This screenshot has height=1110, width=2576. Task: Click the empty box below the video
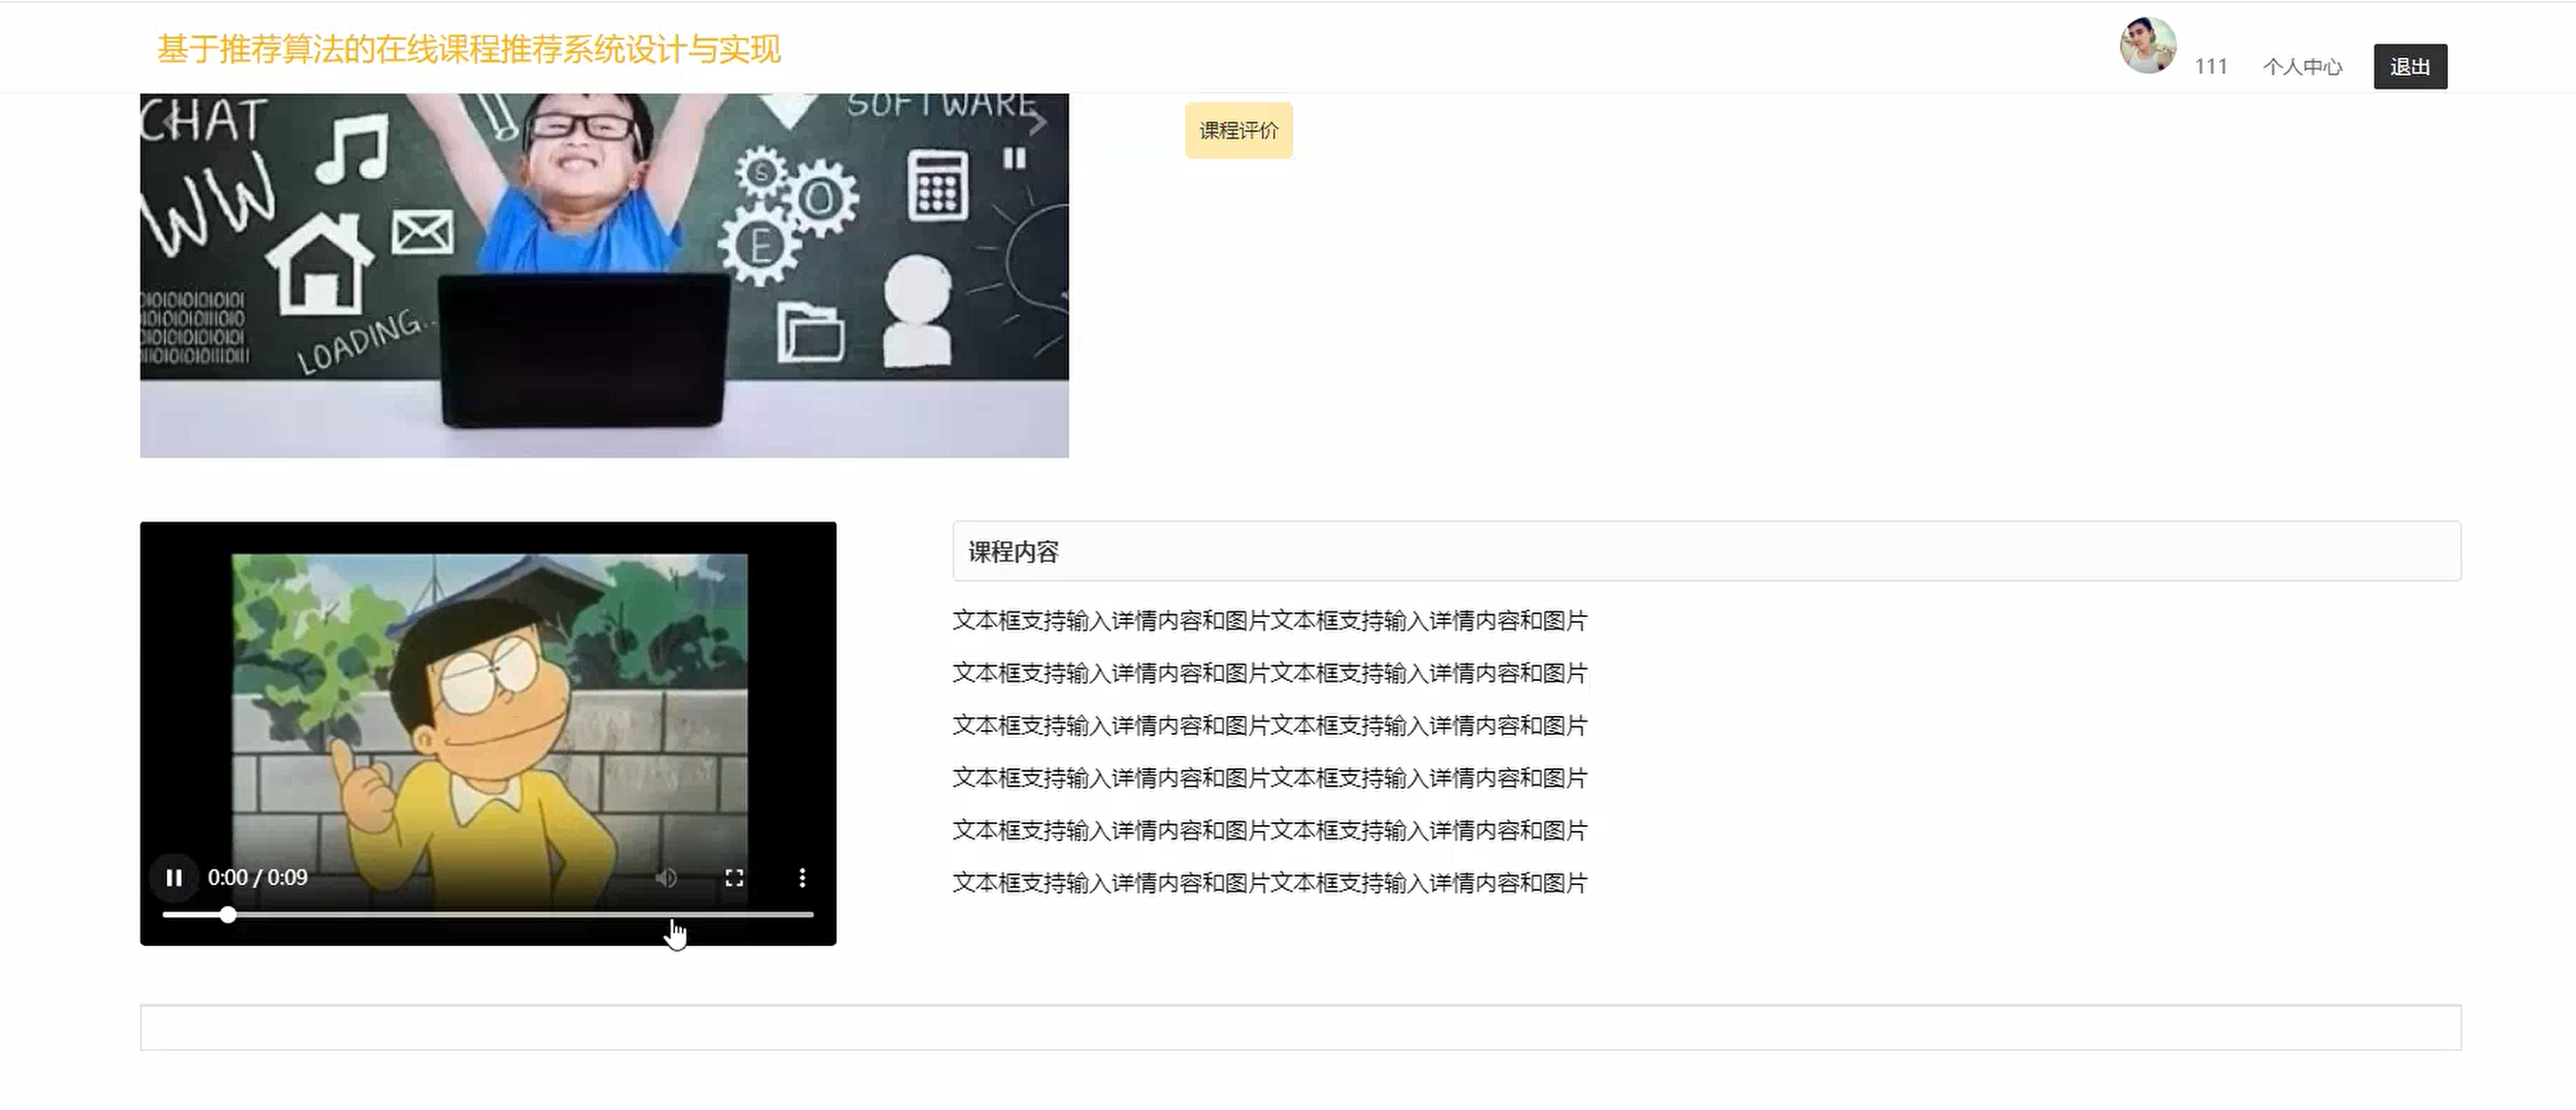tap(1300, 1028)
